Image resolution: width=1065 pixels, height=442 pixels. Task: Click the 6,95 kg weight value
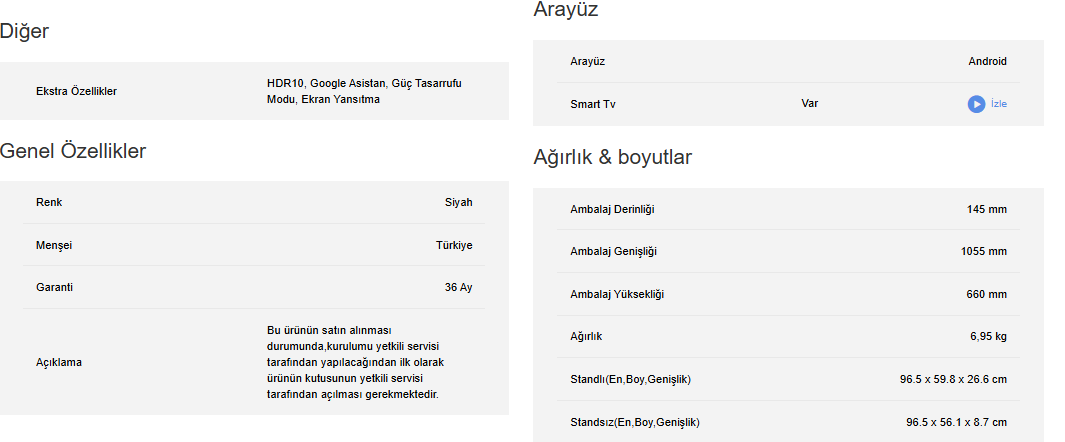(x=988, y=336)
